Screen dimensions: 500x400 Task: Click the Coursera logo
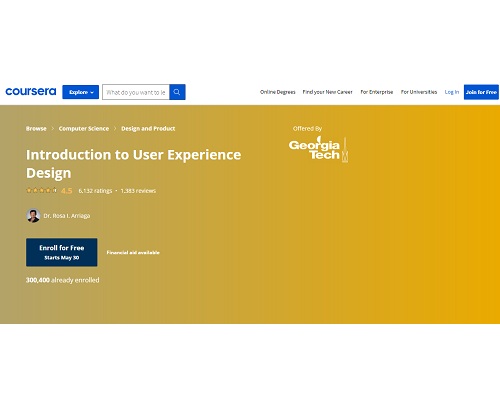(x=31, y=92)
